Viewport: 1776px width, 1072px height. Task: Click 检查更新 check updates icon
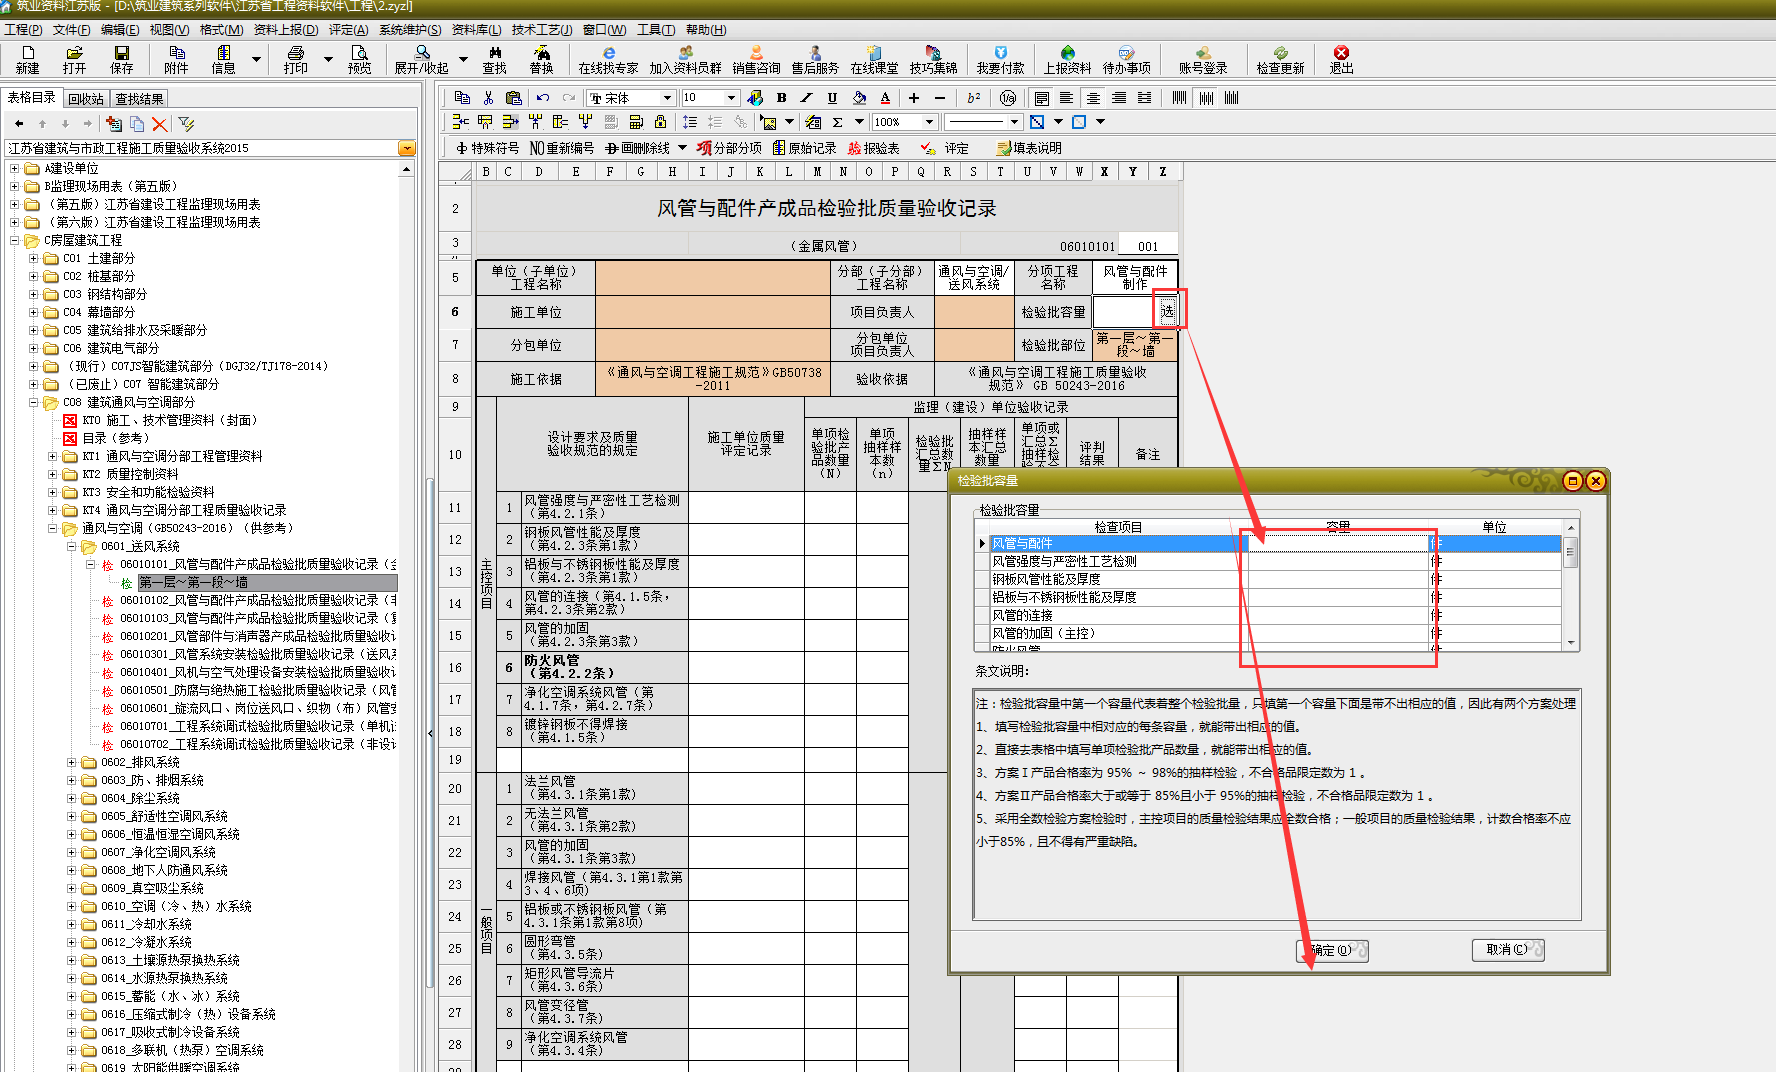click(x=1280, y=59)
